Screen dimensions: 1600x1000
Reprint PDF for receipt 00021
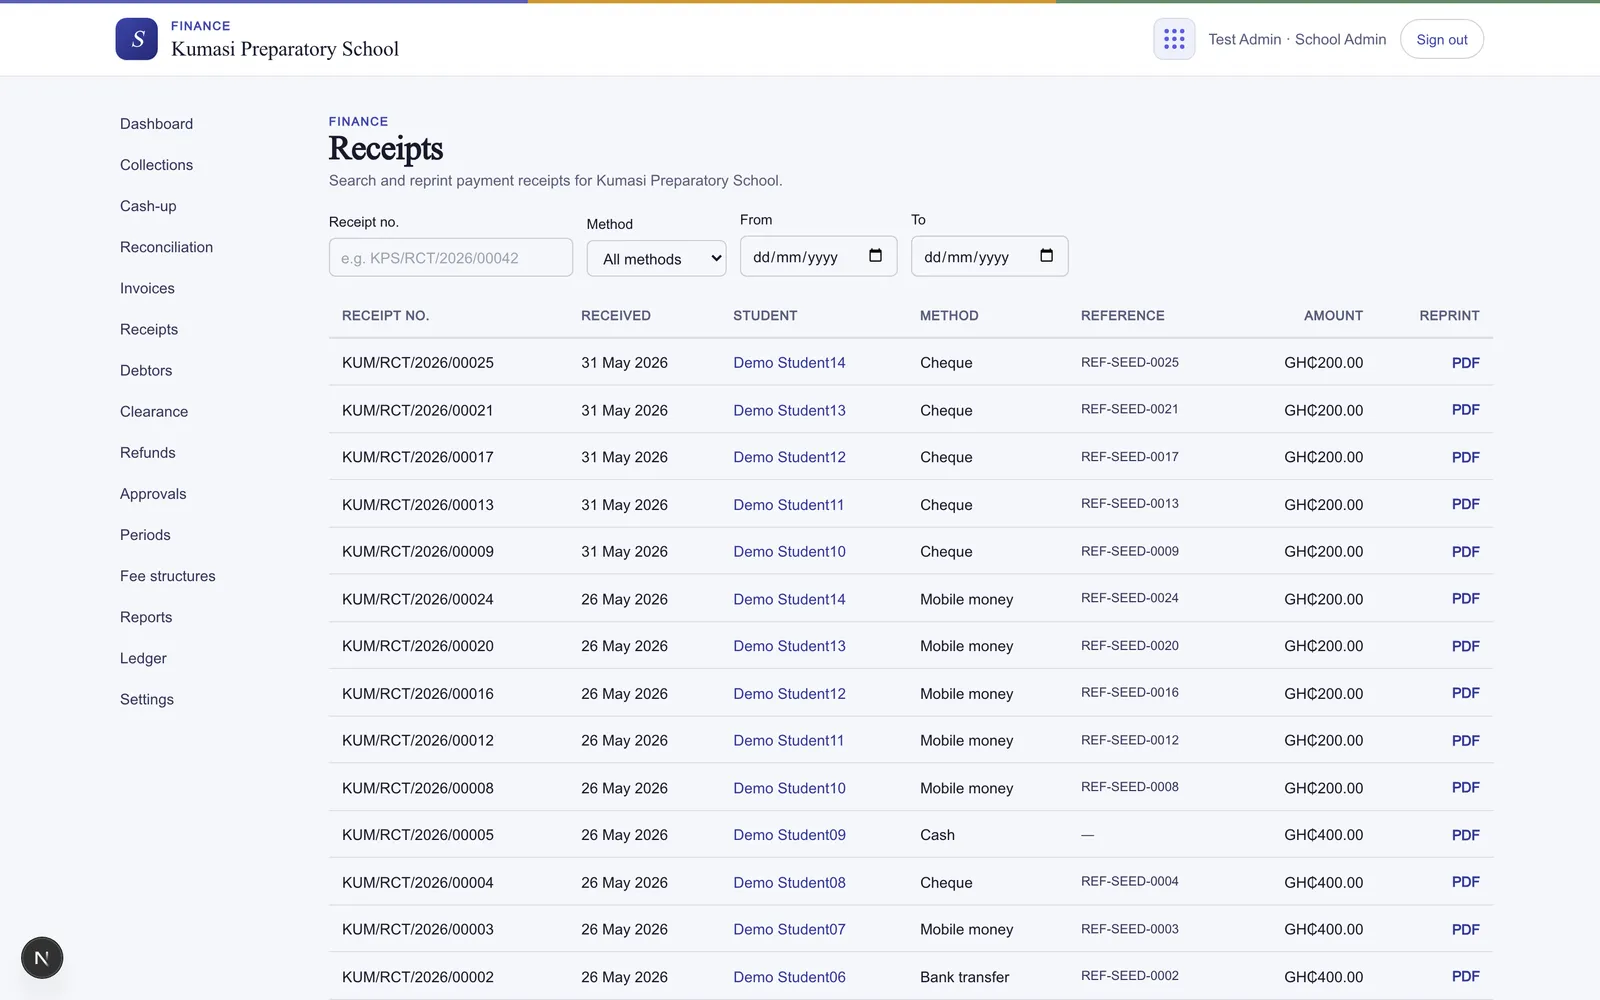[x=1465, y=410]
